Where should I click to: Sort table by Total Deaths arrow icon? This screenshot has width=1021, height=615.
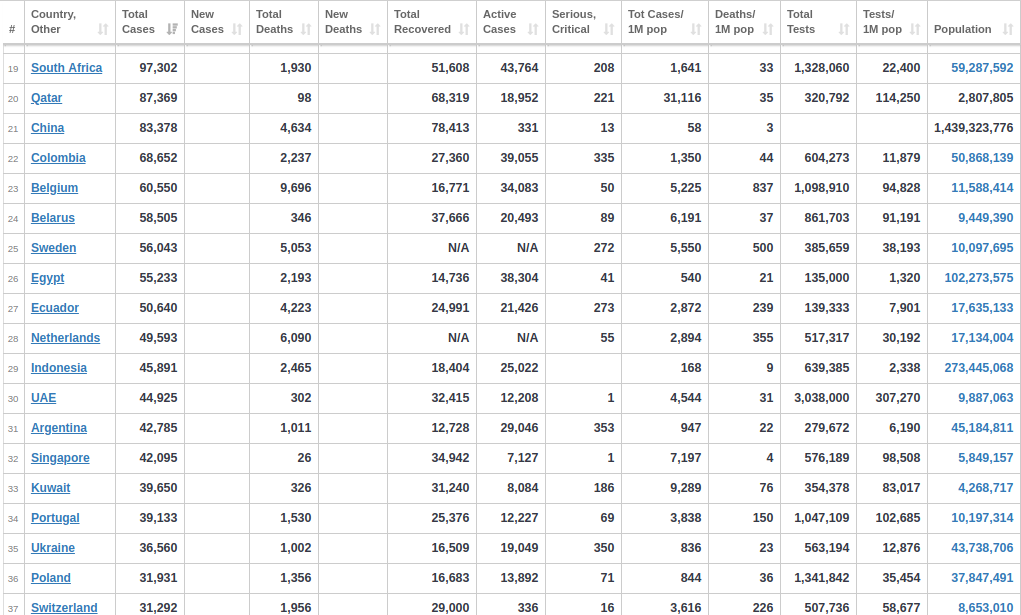coord(306,29)
